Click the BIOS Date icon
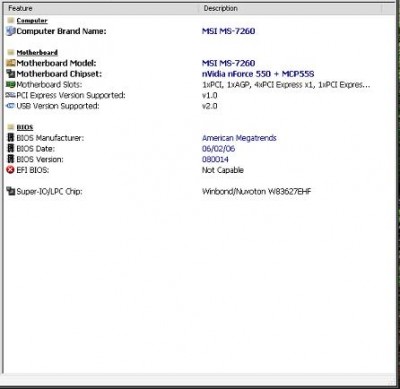The width and height of the screenshot is (400, 389). pyautogui.click(x=11, y=148)
